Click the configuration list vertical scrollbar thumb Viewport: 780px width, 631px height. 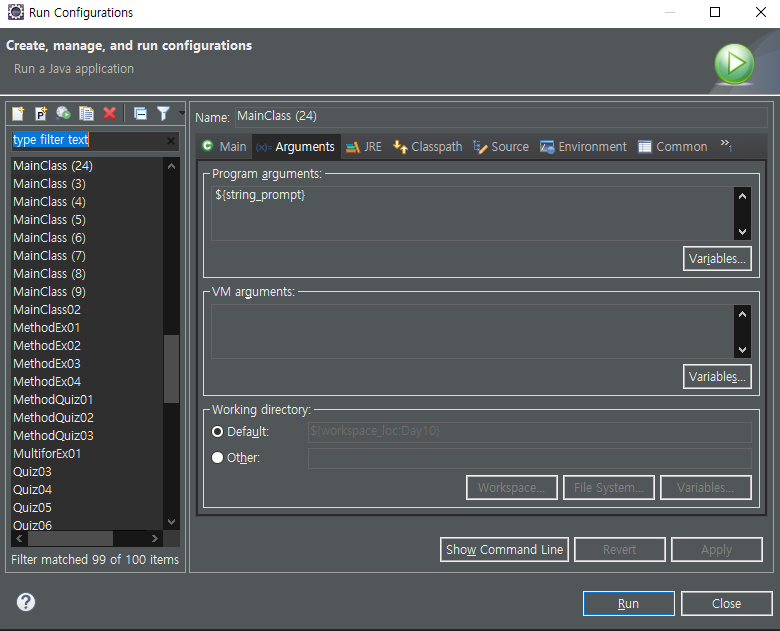coord(172,368)
